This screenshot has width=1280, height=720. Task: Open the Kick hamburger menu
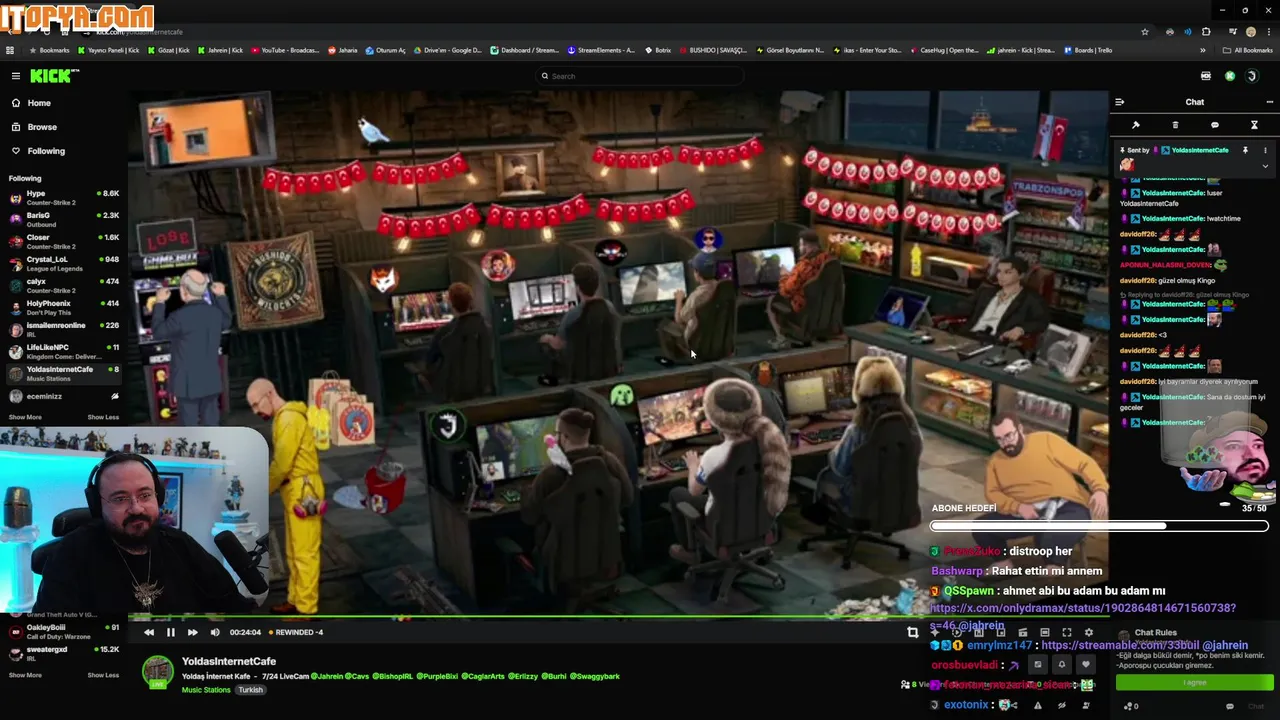click(x=15, y=76)
